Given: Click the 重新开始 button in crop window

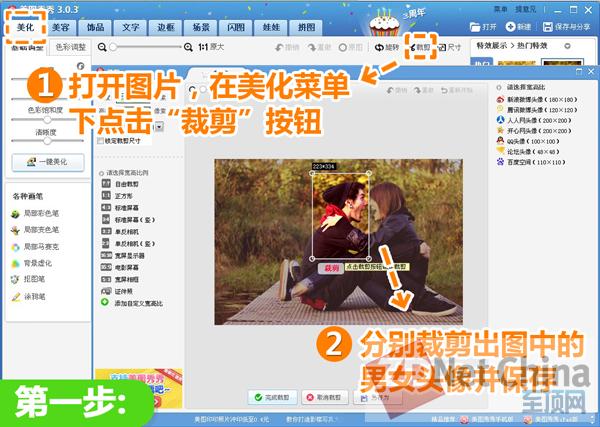Looking at the screenshot, I should click(457, 90).
